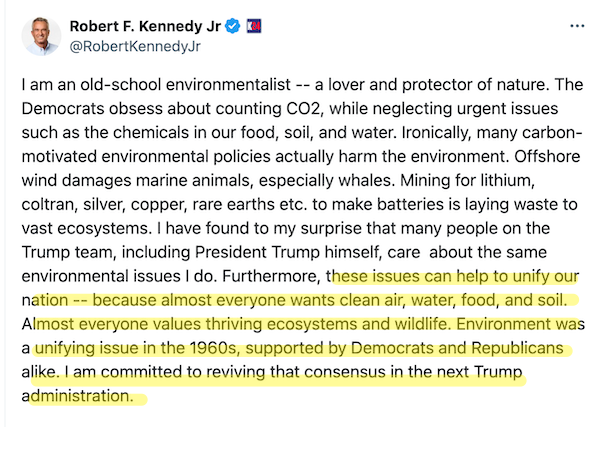Open Robert F. Kennedy Jr profile picture

pos(41,36)
